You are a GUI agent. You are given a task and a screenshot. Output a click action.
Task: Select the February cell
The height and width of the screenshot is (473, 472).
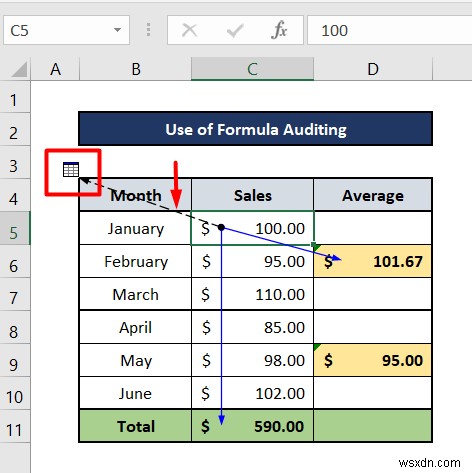136,261
